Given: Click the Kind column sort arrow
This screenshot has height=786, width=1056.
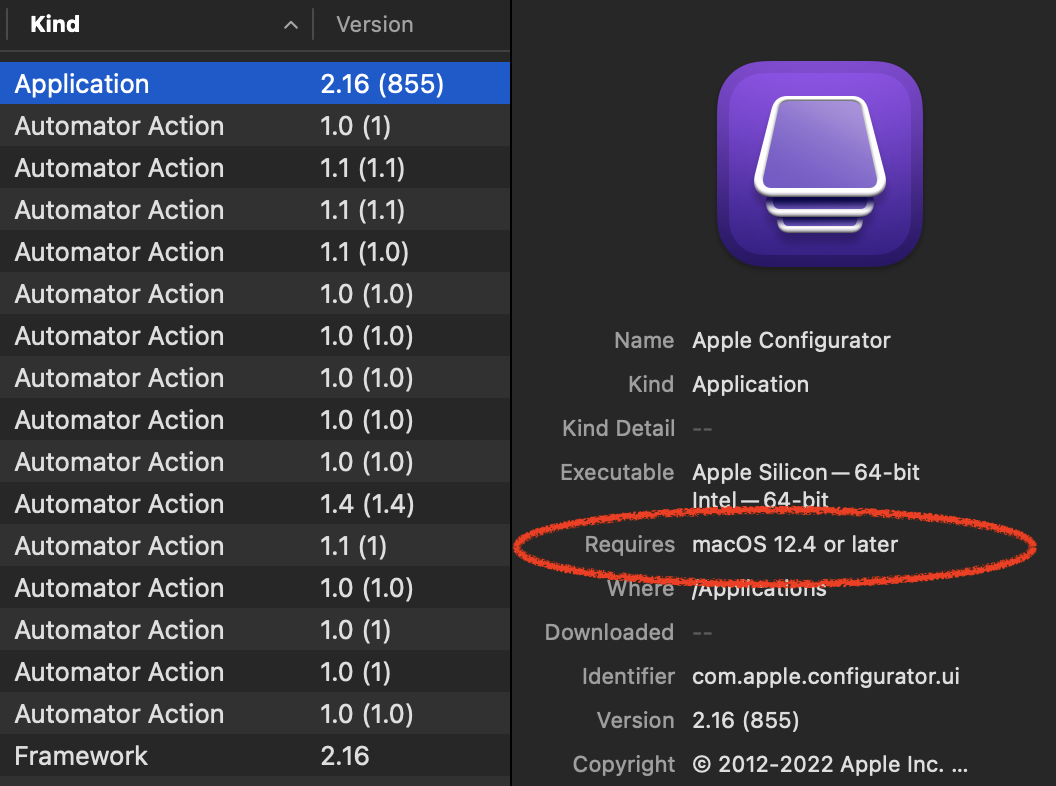Looking at the screenshot, I should coord(290,26).
